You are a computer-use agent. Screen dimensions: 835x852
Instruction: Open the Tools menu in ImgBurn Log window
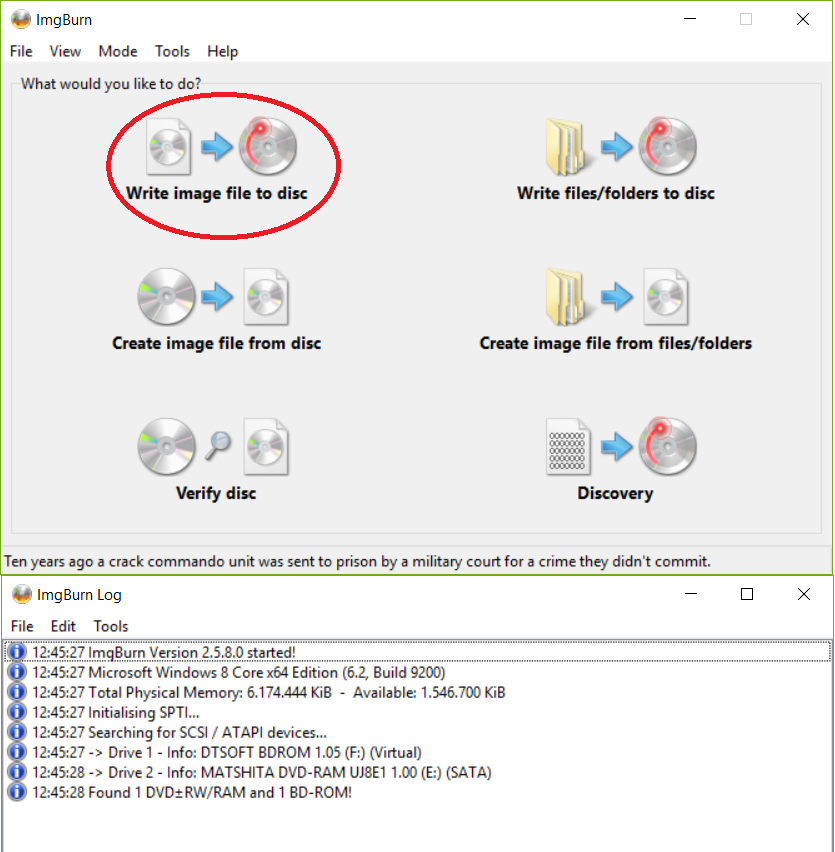[111, 627]
